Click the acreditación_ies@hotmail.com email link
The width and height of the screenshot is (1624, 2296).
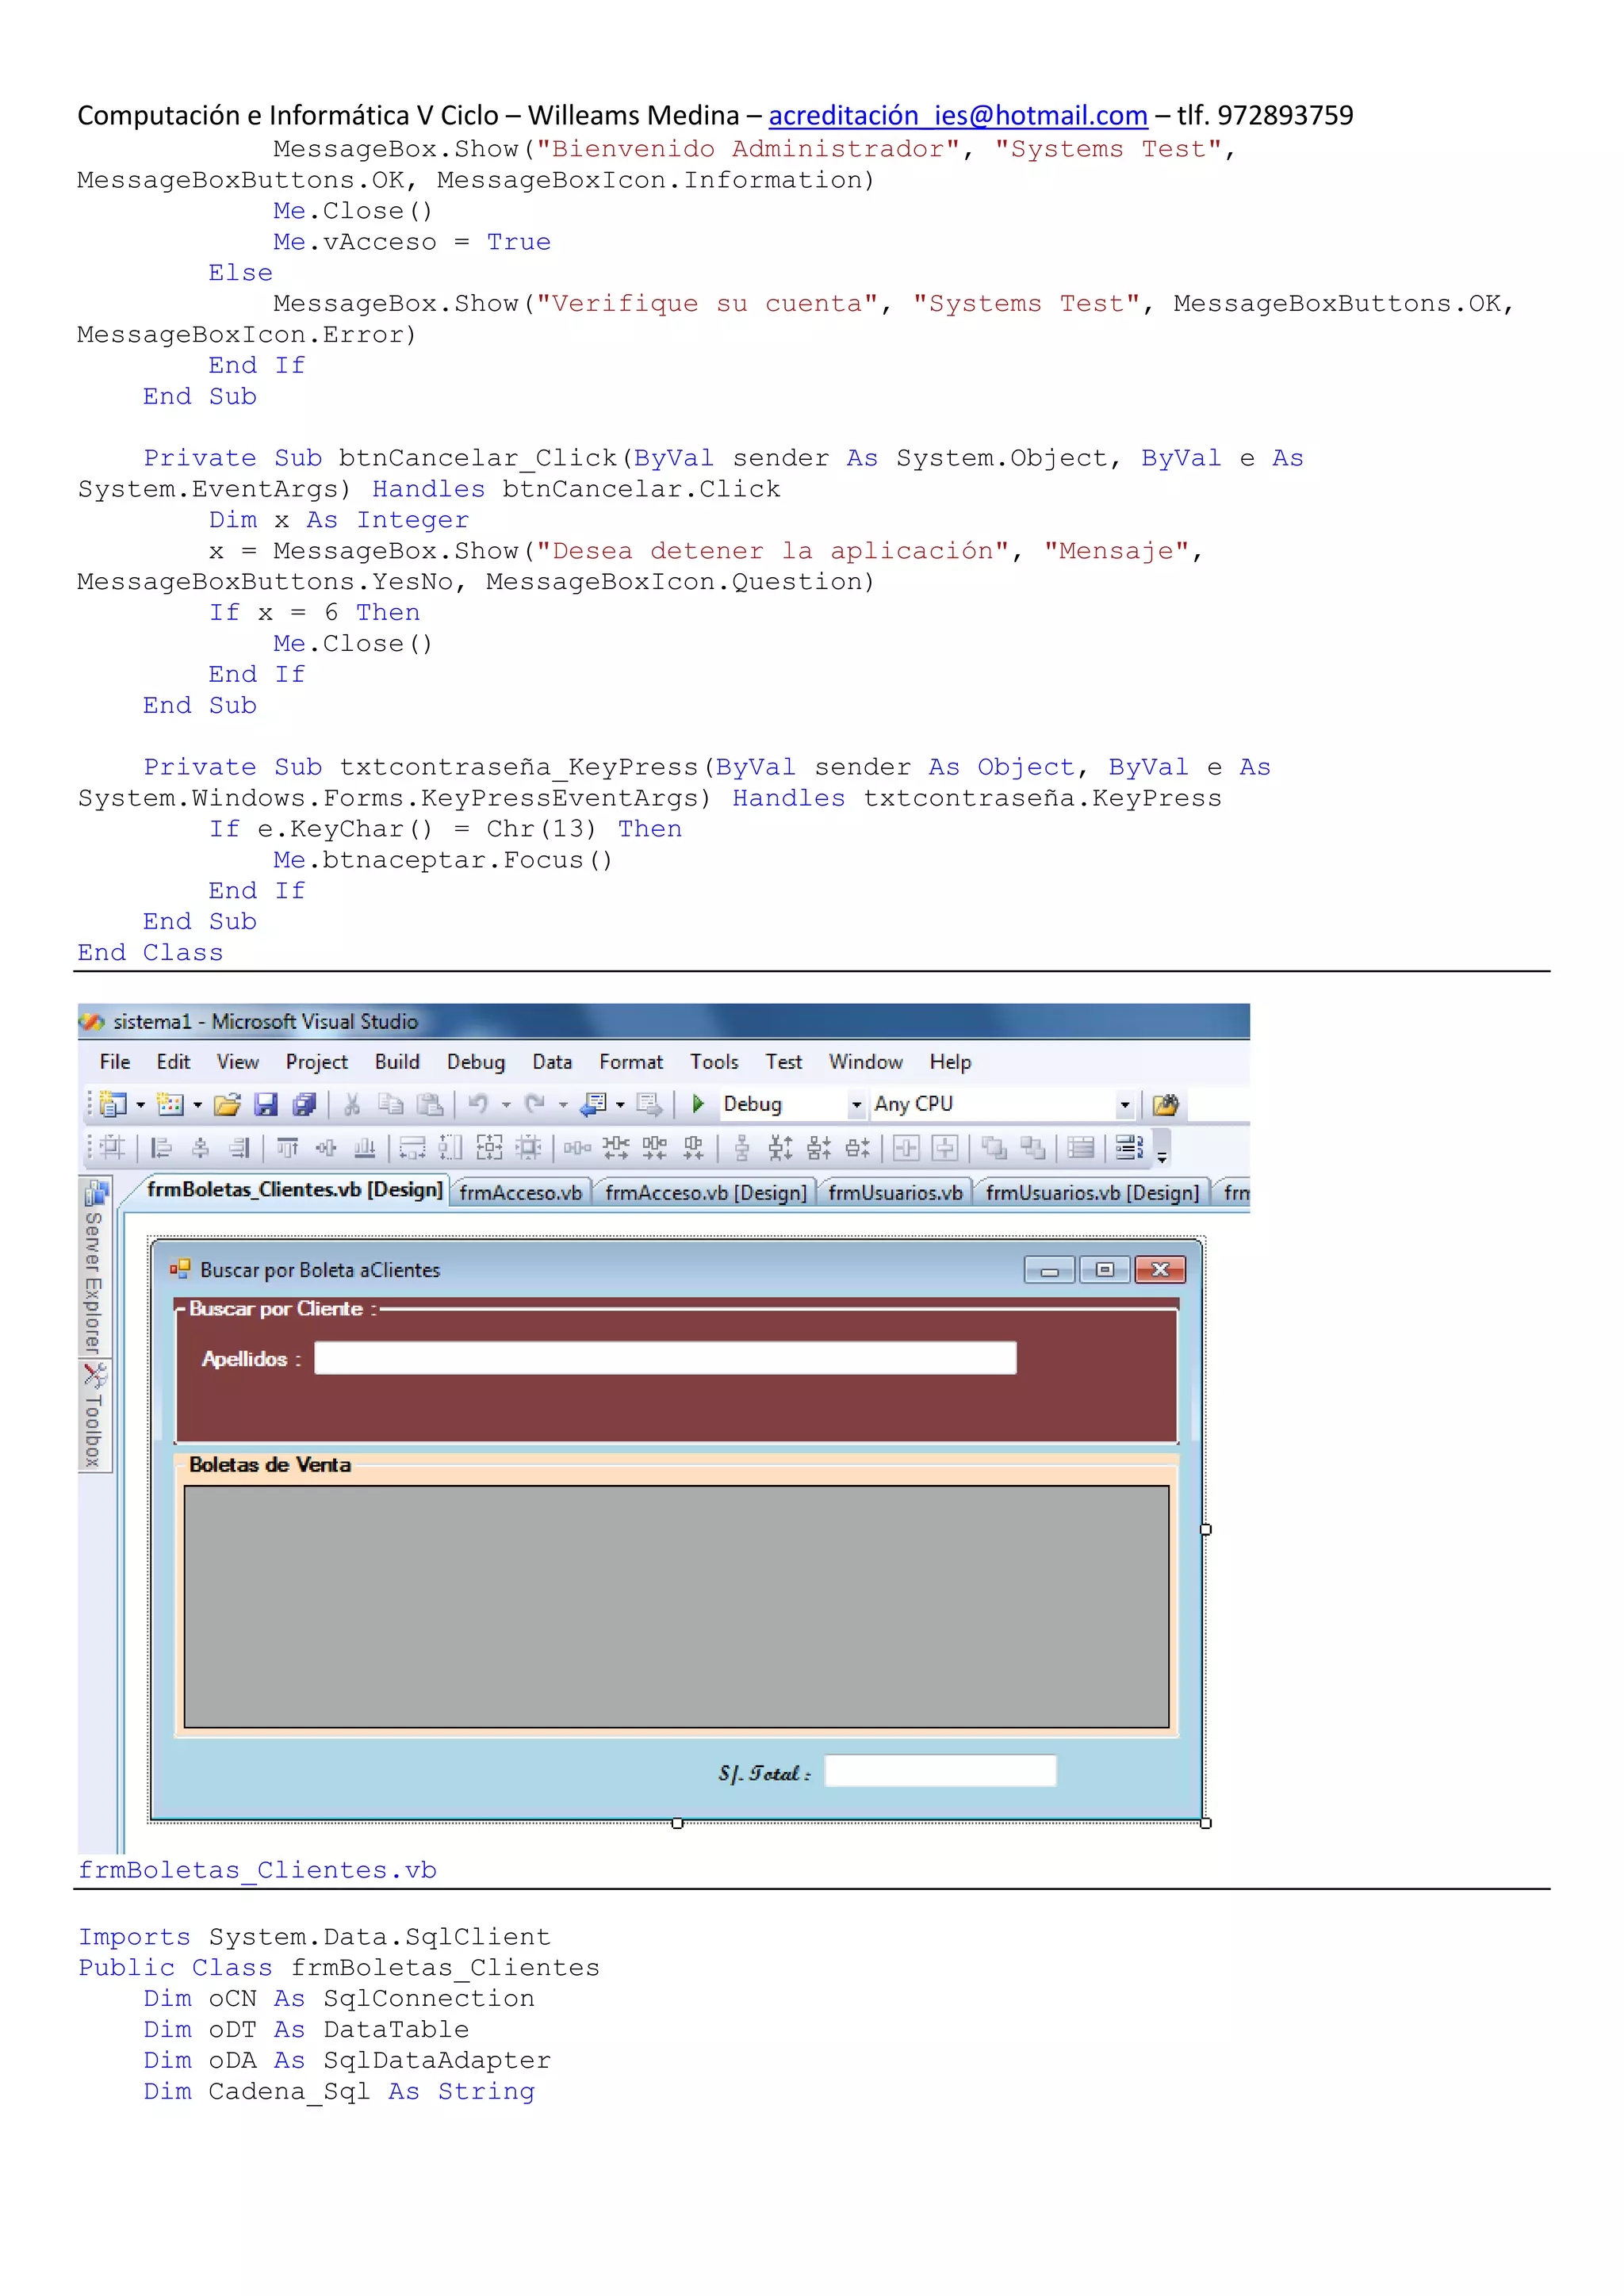(x=957, y=116)
